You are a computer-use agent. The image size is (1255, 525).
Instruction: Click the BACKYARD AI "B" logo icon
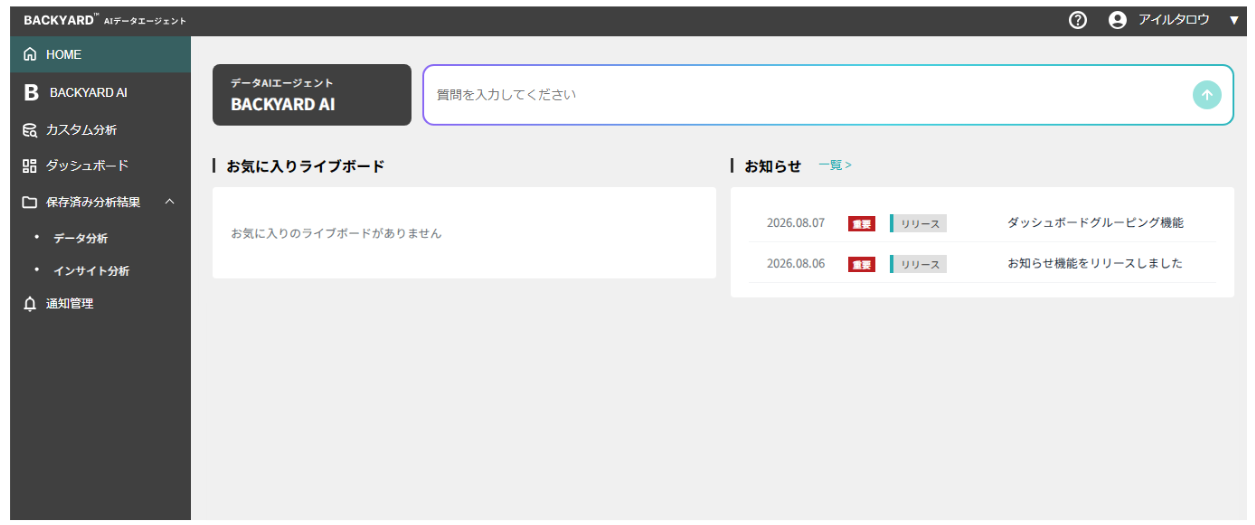(x=31, y=92)
